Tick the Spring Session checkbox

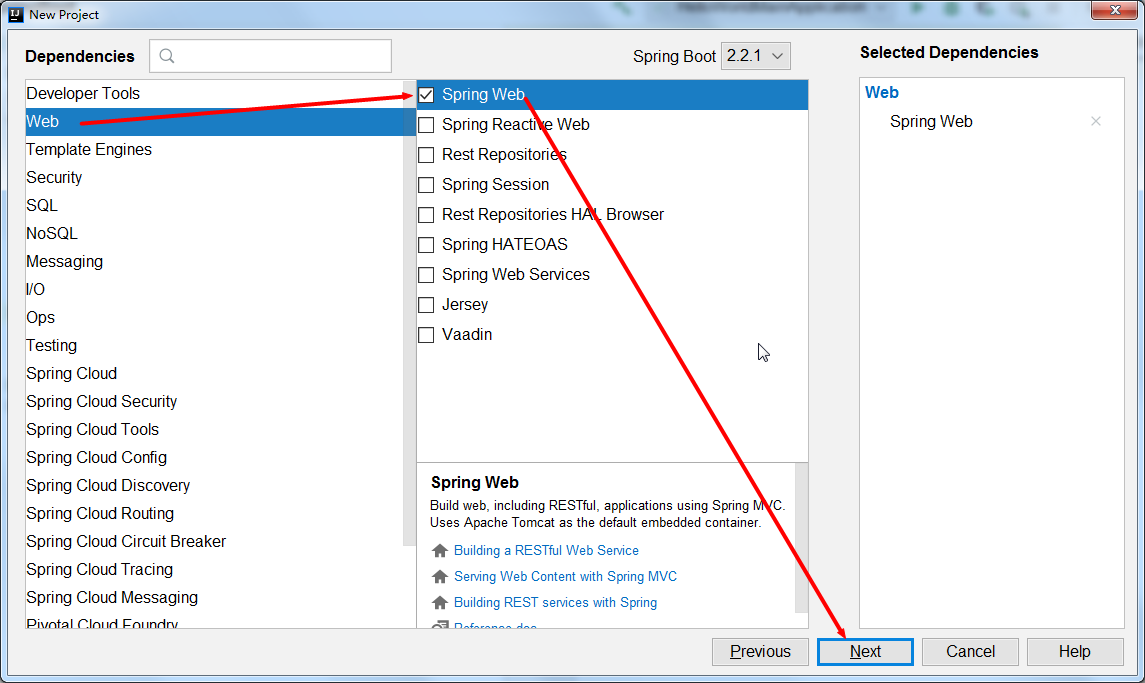click(426, 185)
